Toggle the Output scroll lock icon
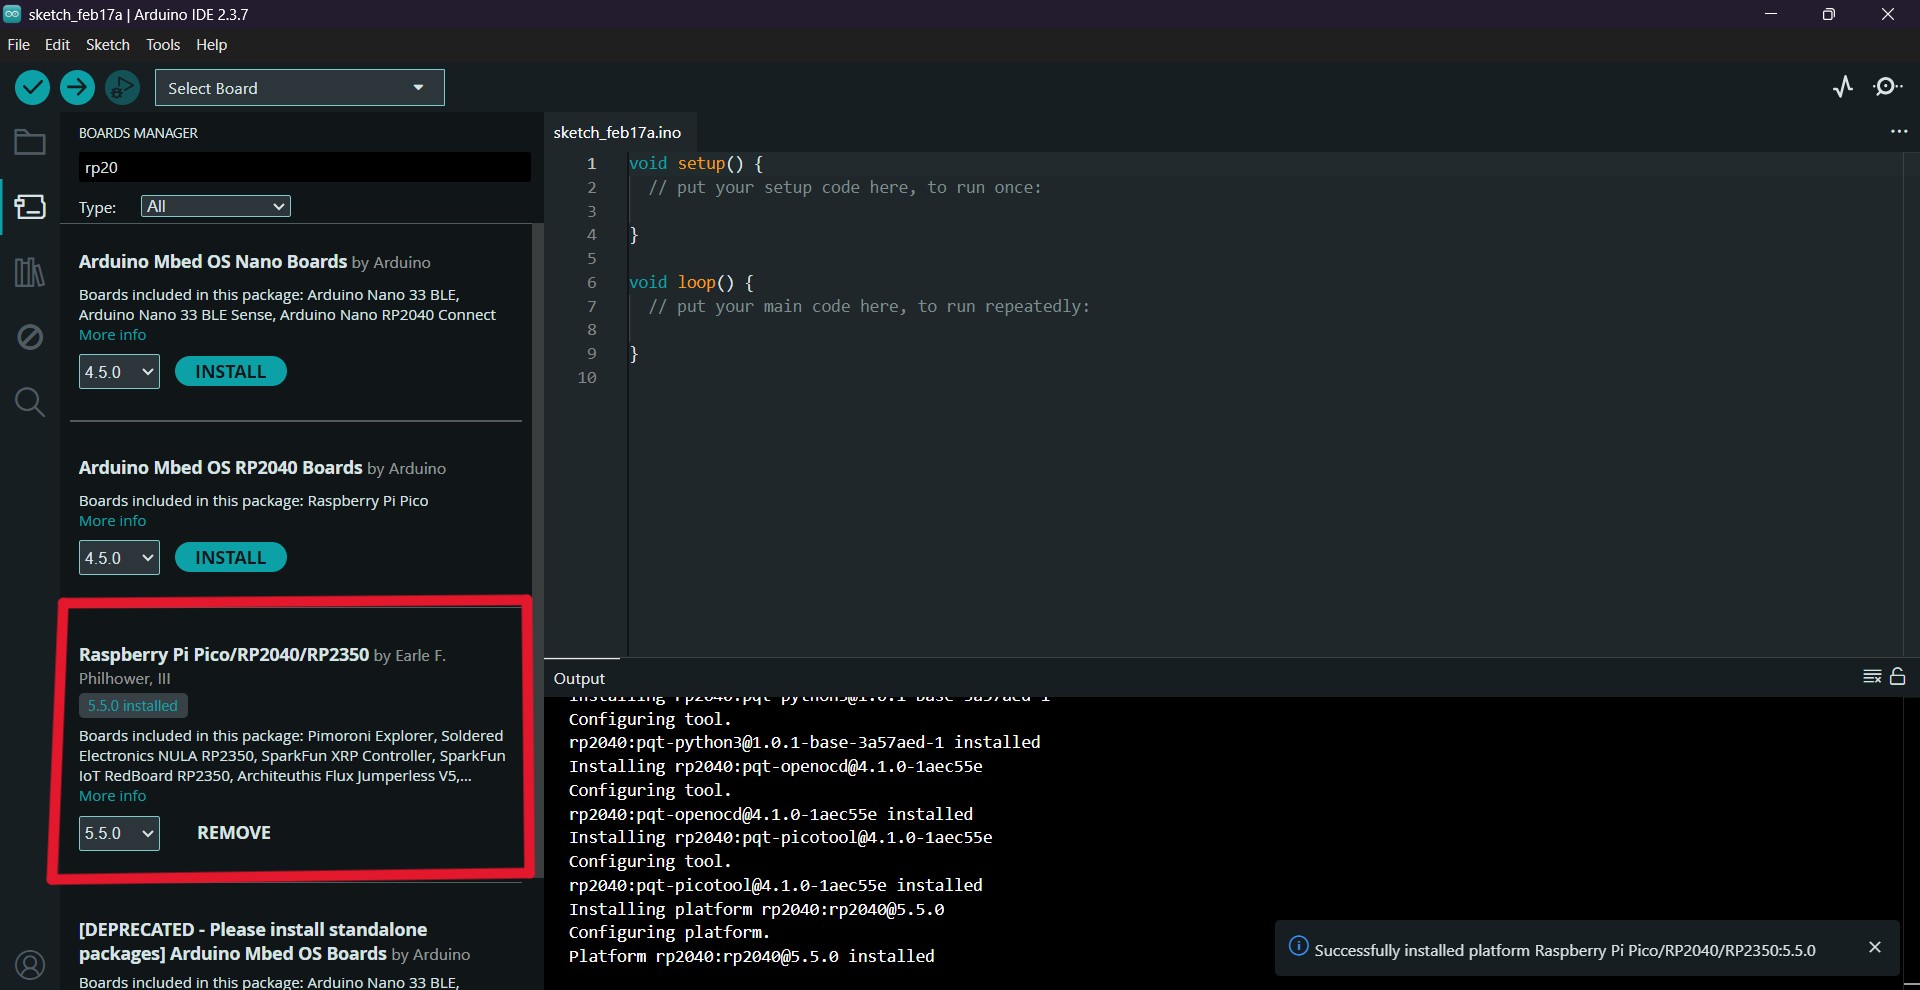The image size is (1920, 990). point(1898,677)
